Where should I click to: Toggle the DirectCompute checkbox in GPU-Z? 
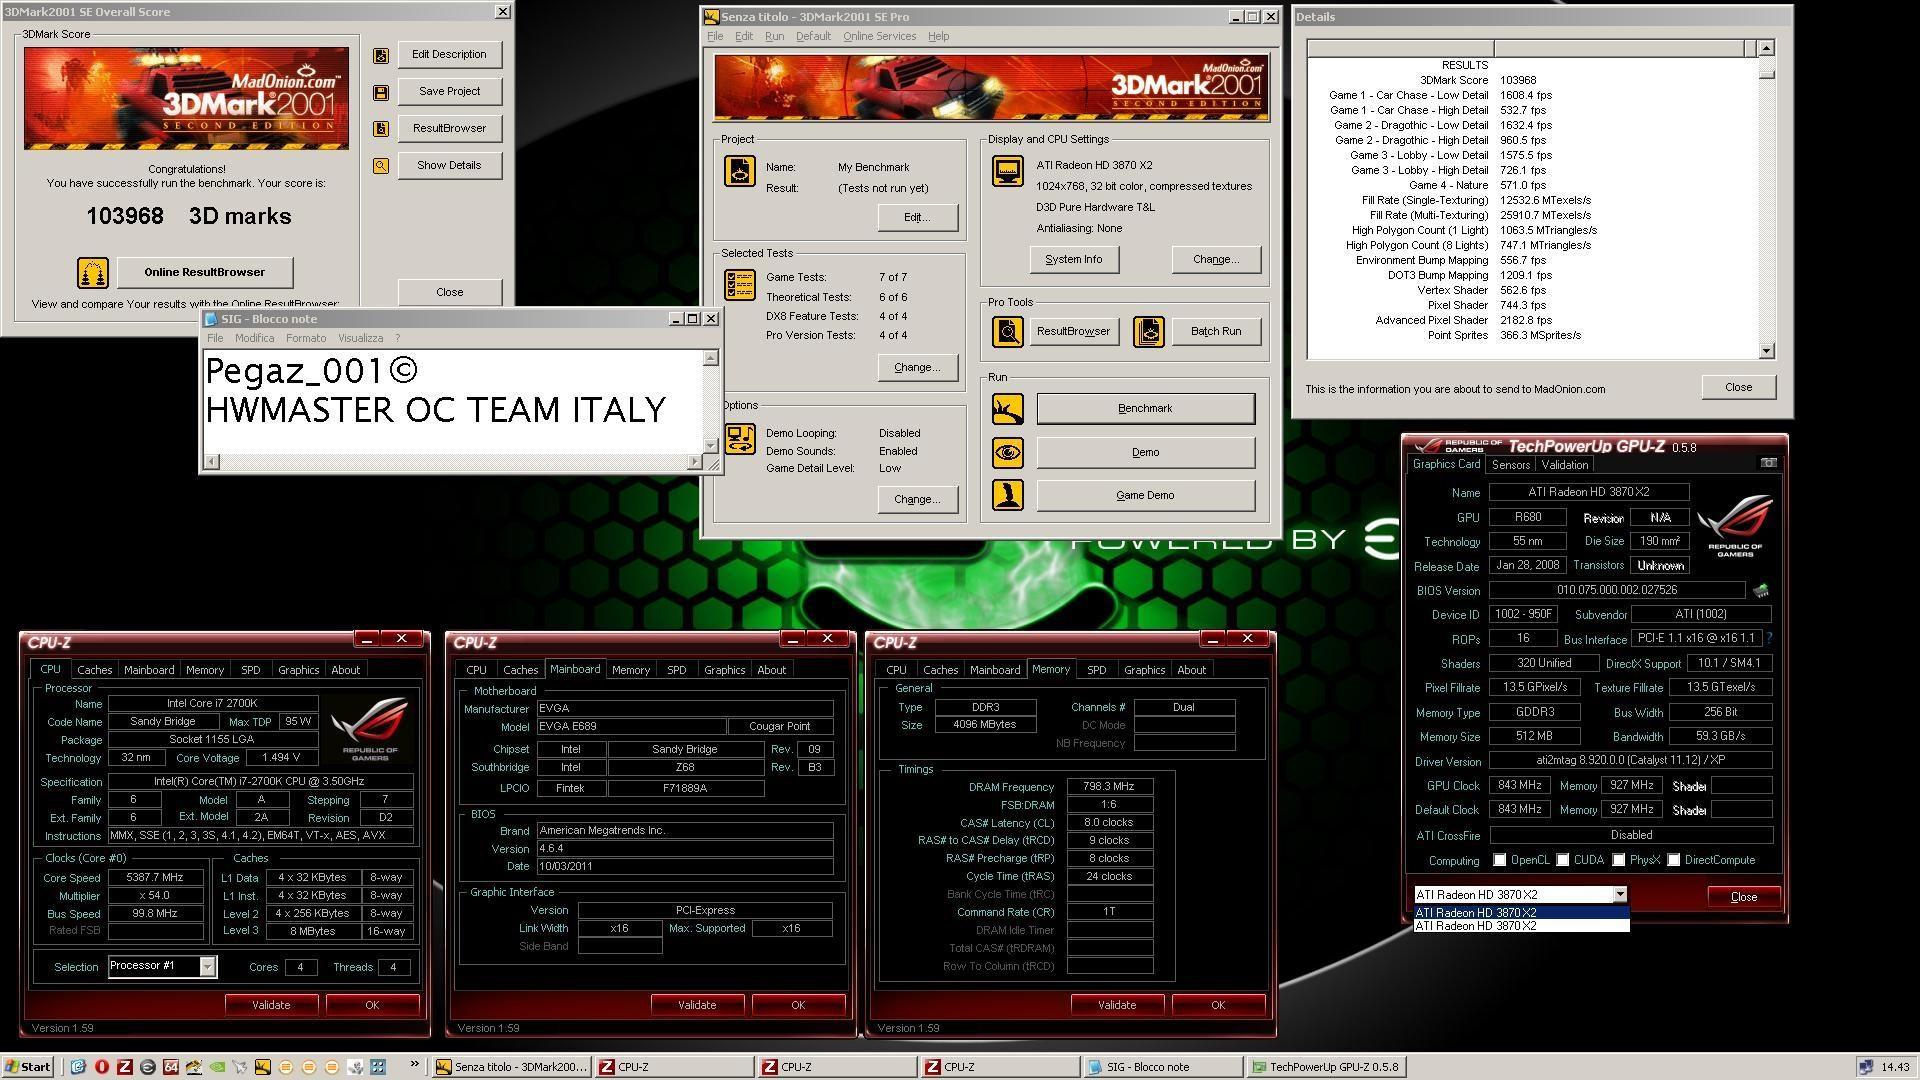[1673, 860]
